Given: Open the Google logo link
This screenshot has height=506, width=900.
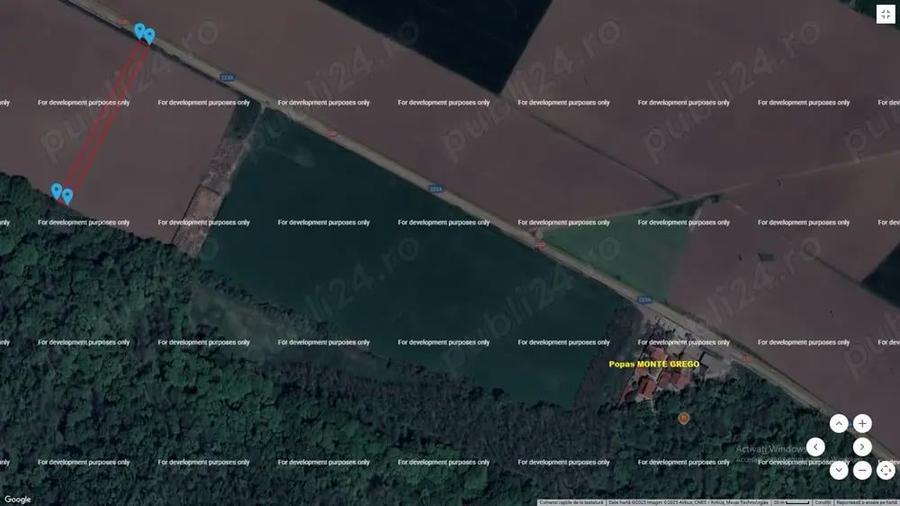Looking at the screenshot, I should [x=18, y=499].
